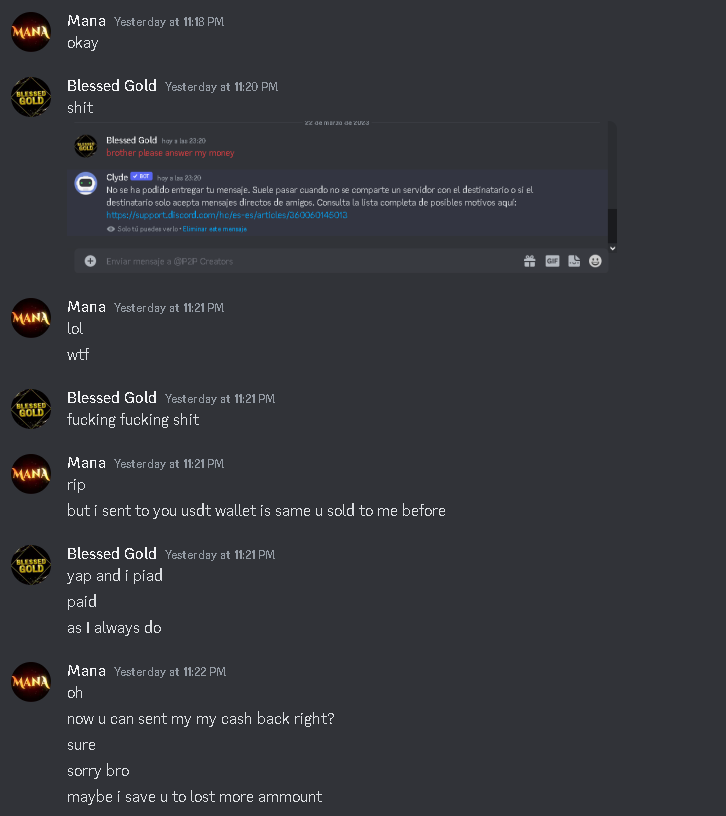The image size is (726, 816).
Task: Open the gift icon in embedded chat
Action: click(529, 261)
